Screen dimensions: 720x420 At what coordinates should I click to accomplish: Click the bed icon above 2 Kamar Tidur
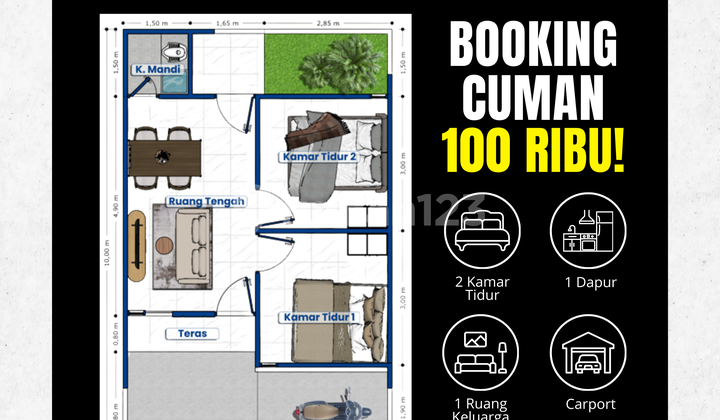(481, 233)
